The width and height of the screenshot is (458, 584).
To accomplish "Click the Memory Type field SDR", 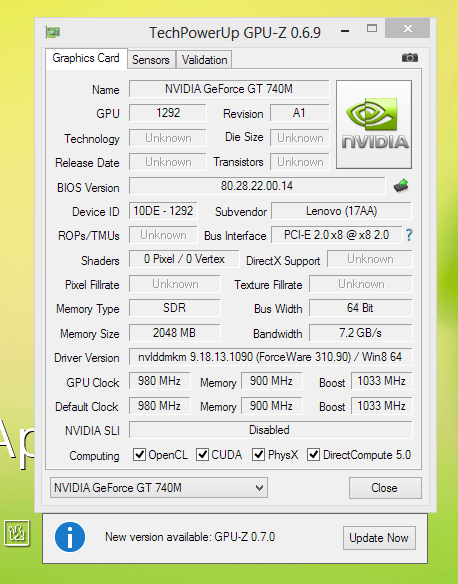I will point(175,308).
